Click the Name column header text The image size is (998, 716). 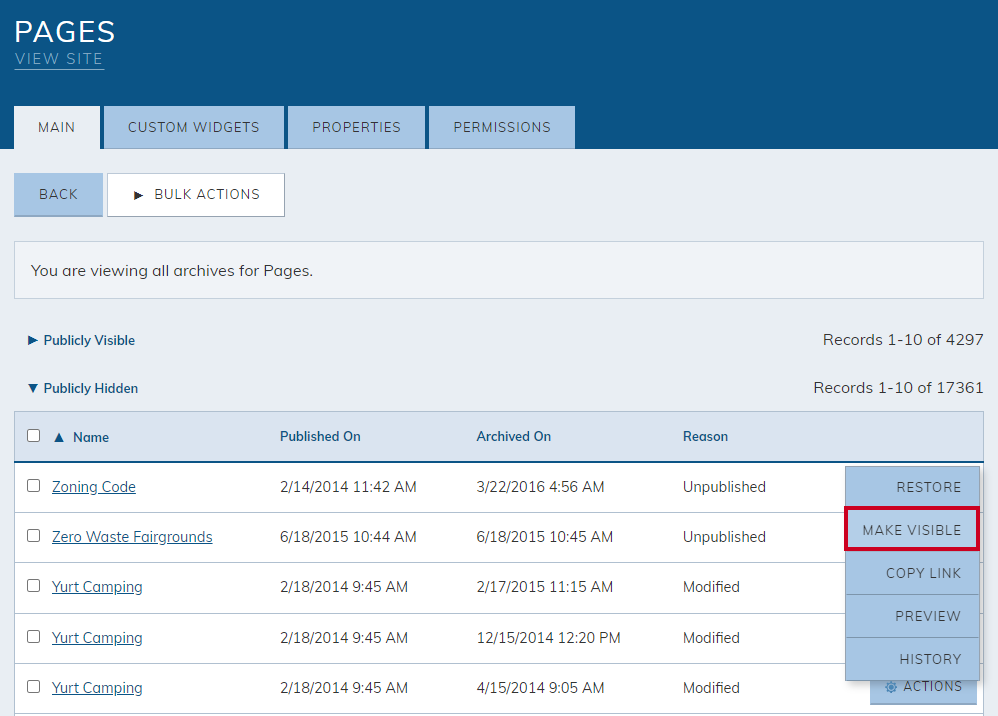[91, 437]
